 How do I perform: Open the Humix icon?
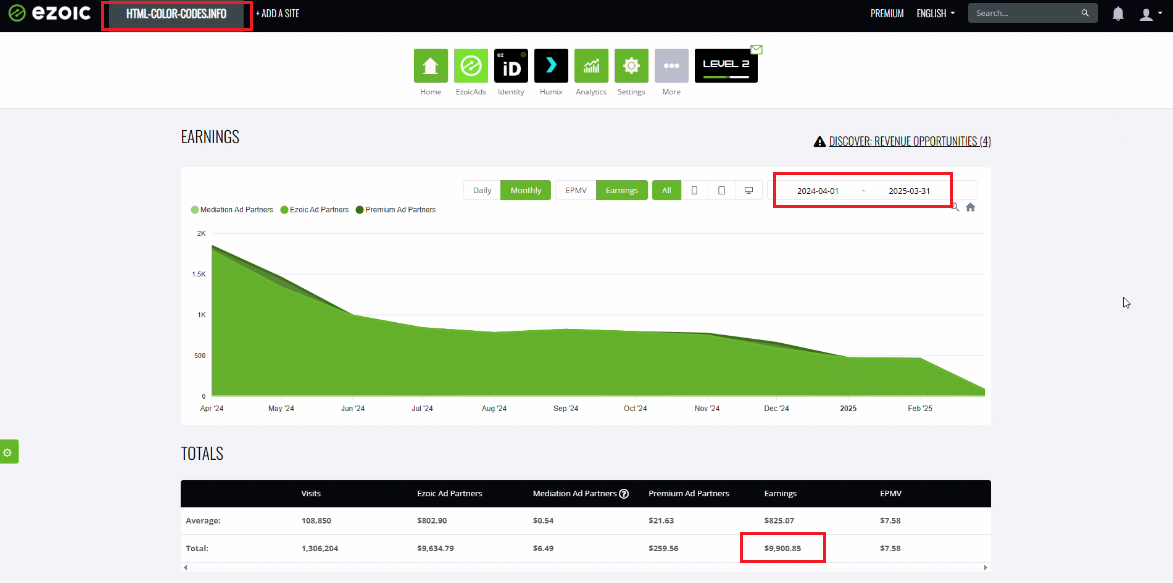(x=551, y=66)
